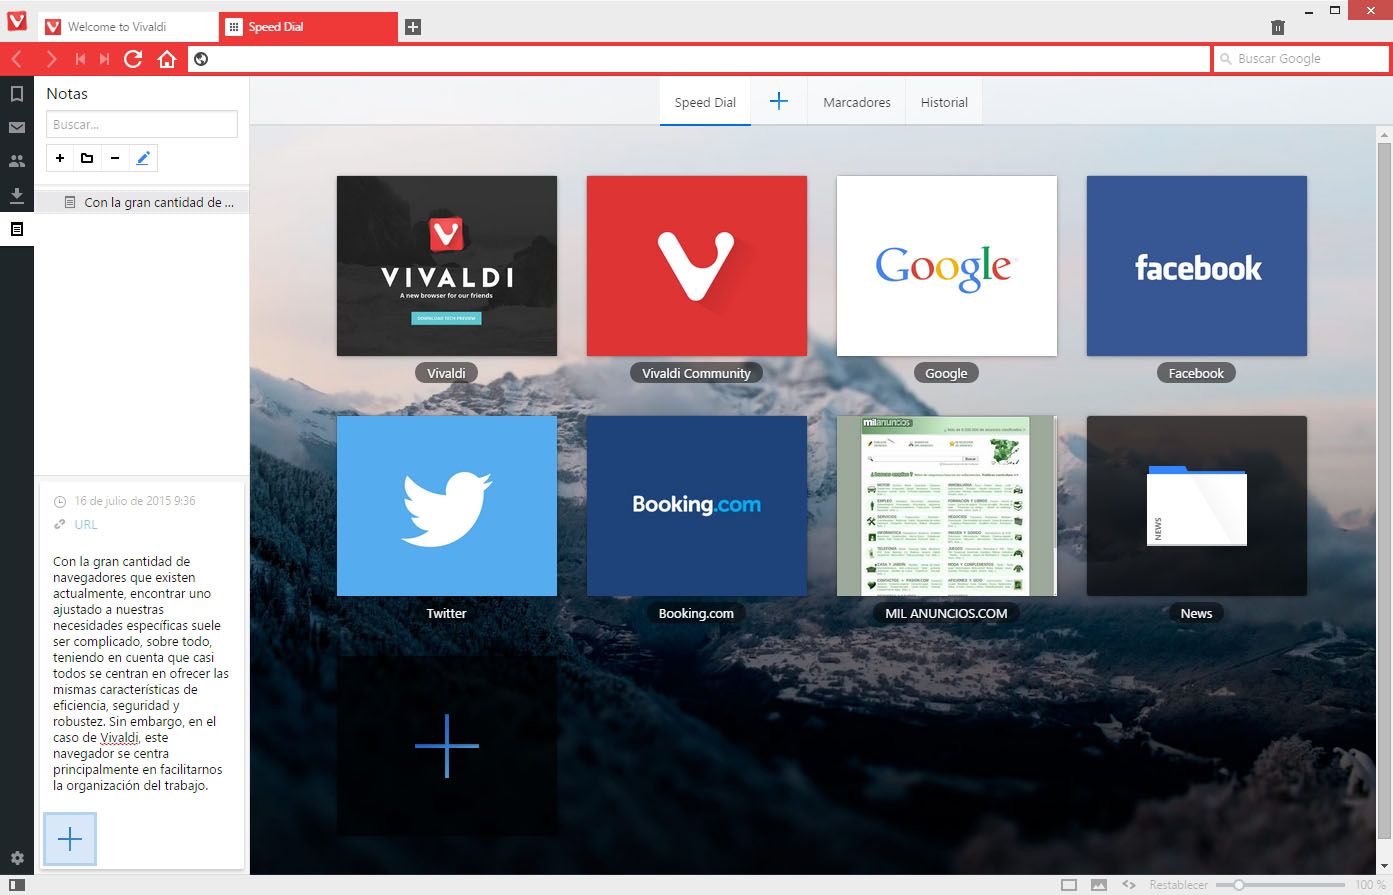Click the Notas panel heading
The image size is (1393, 895).
pyautogui.click(x=67, y=93)
